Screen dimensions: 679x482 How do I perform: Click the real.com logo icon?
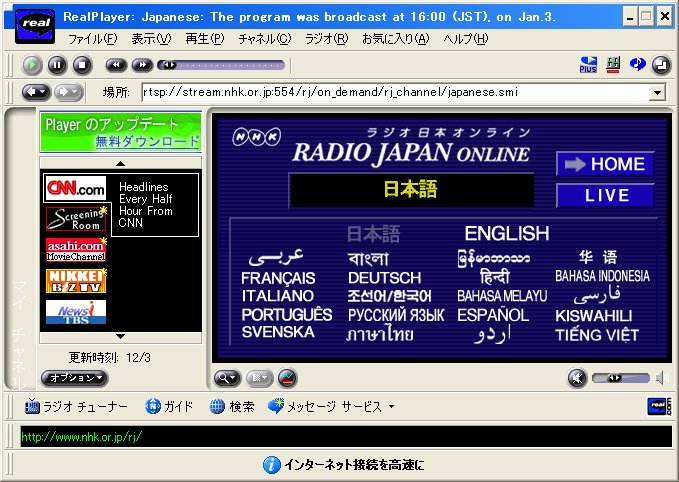(x=659, y=406)
